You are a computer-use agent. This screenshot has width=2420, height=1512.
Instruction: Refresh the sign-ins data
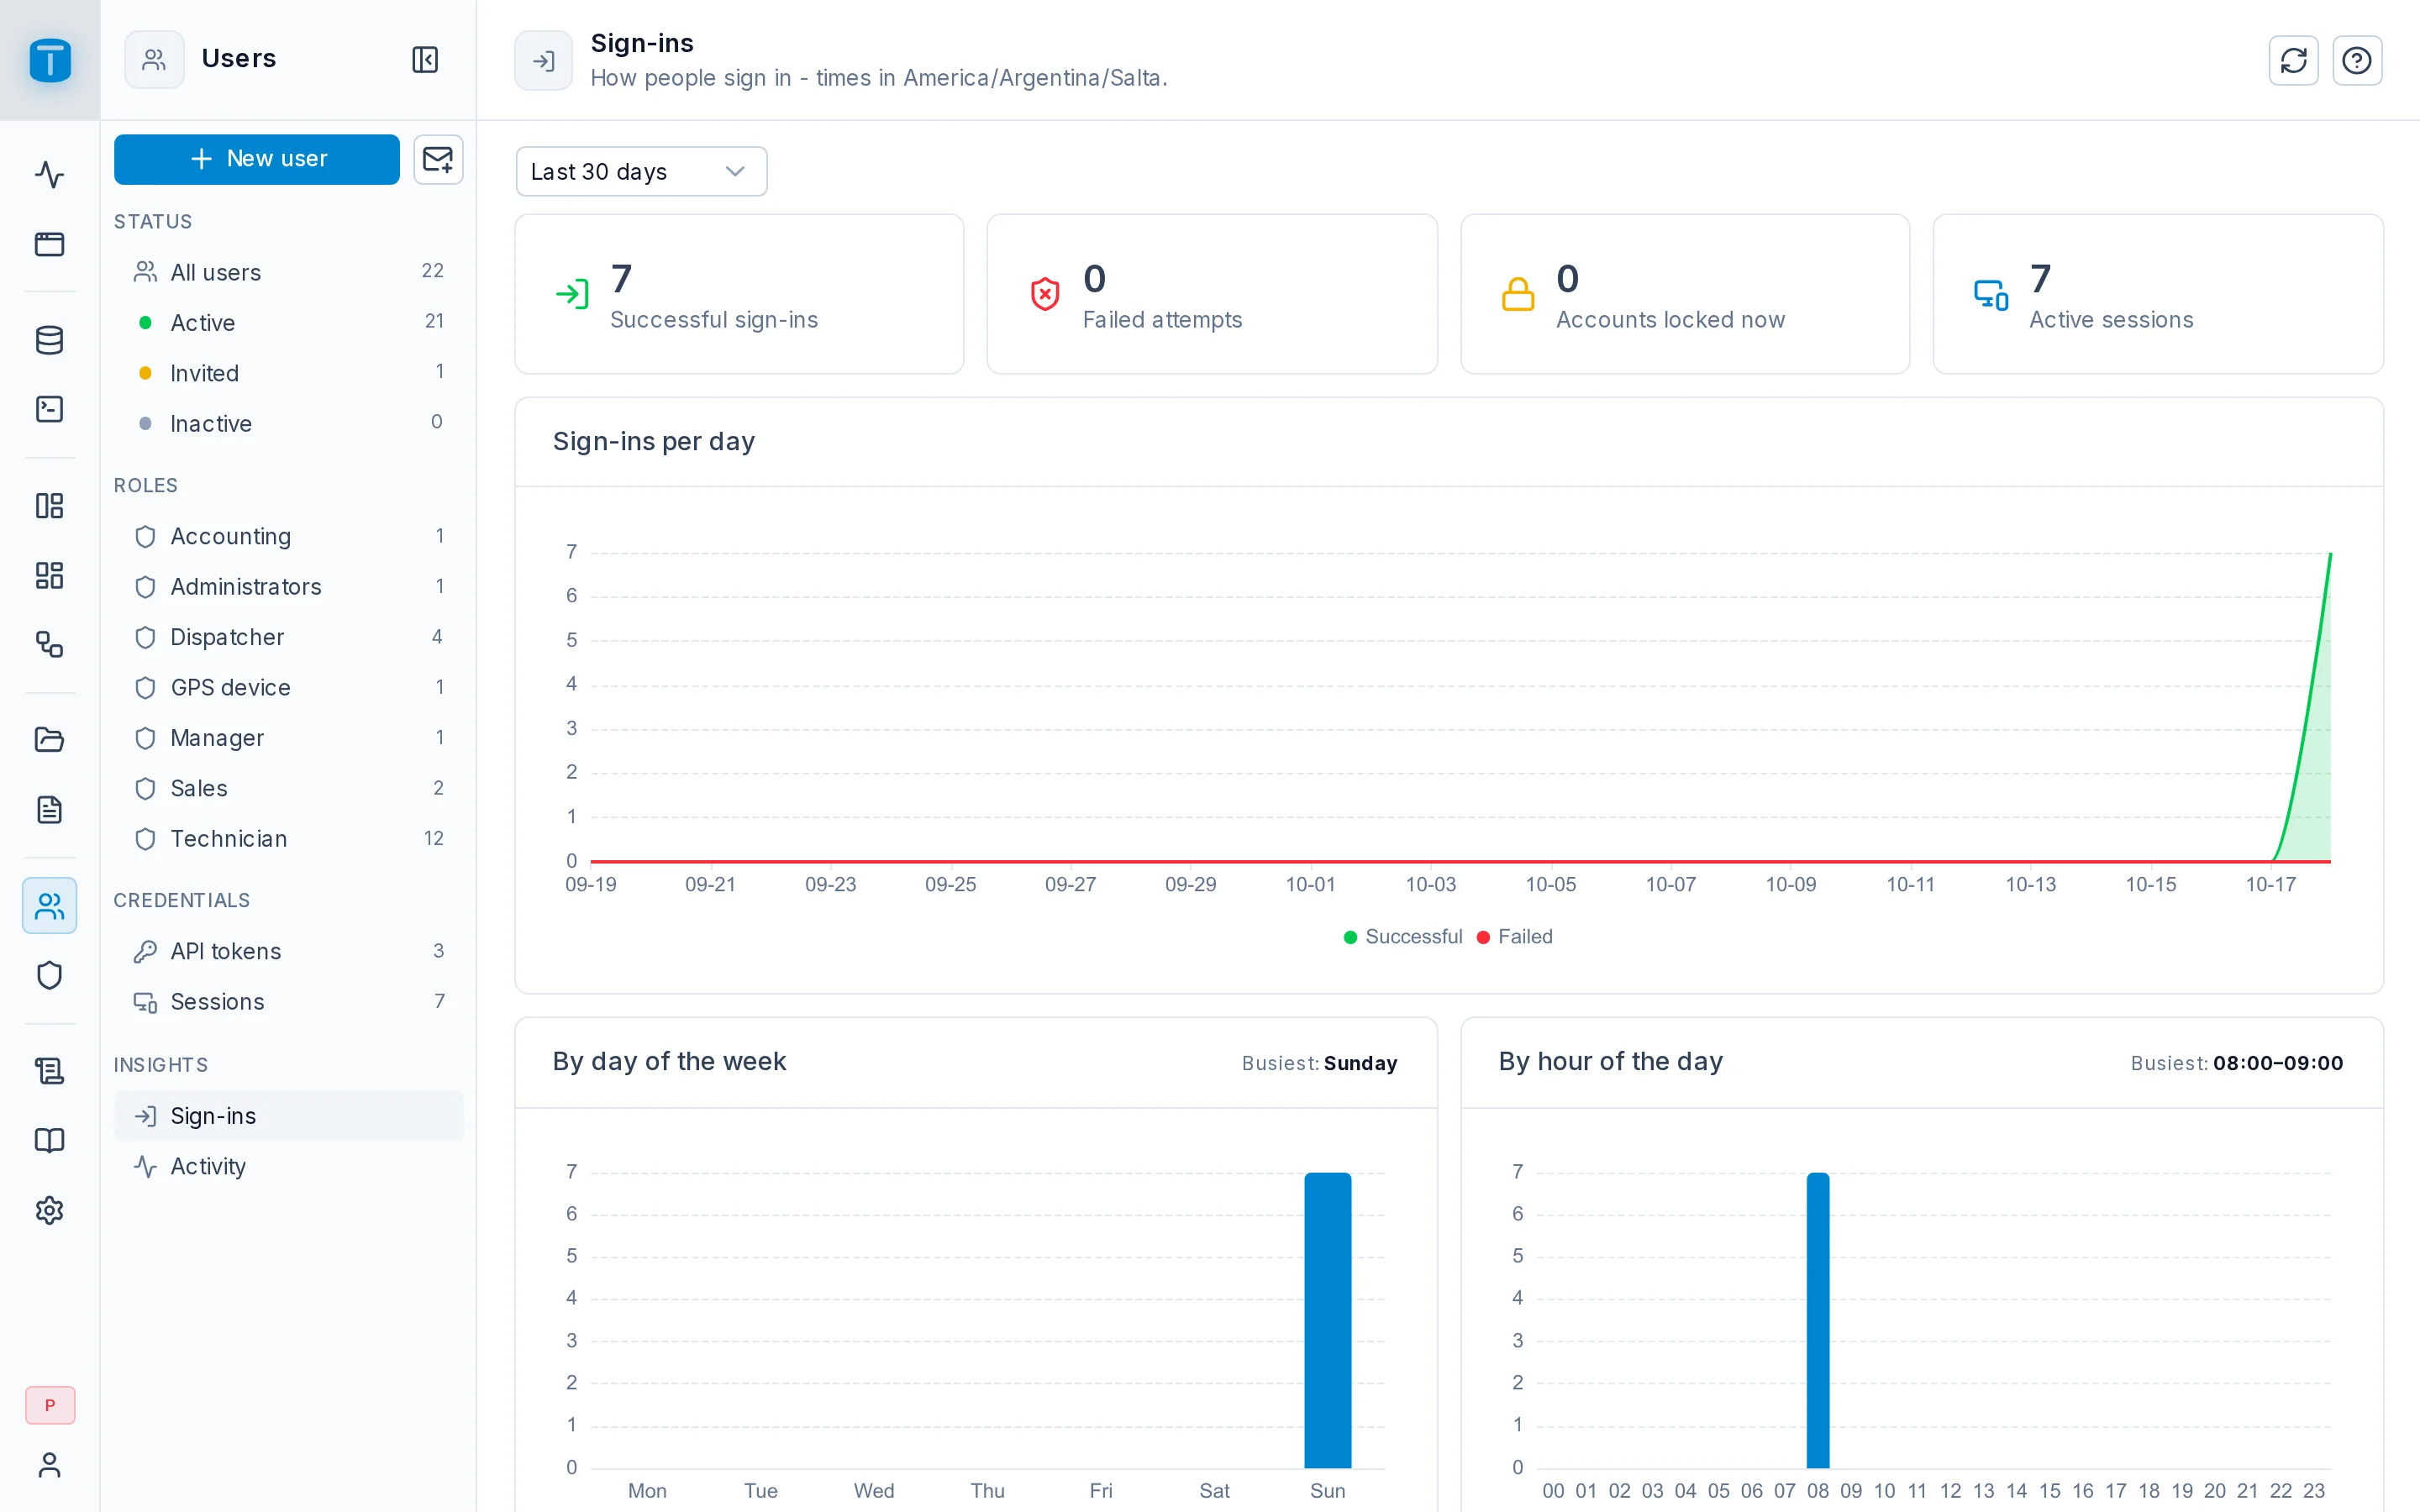(2293, 60)
